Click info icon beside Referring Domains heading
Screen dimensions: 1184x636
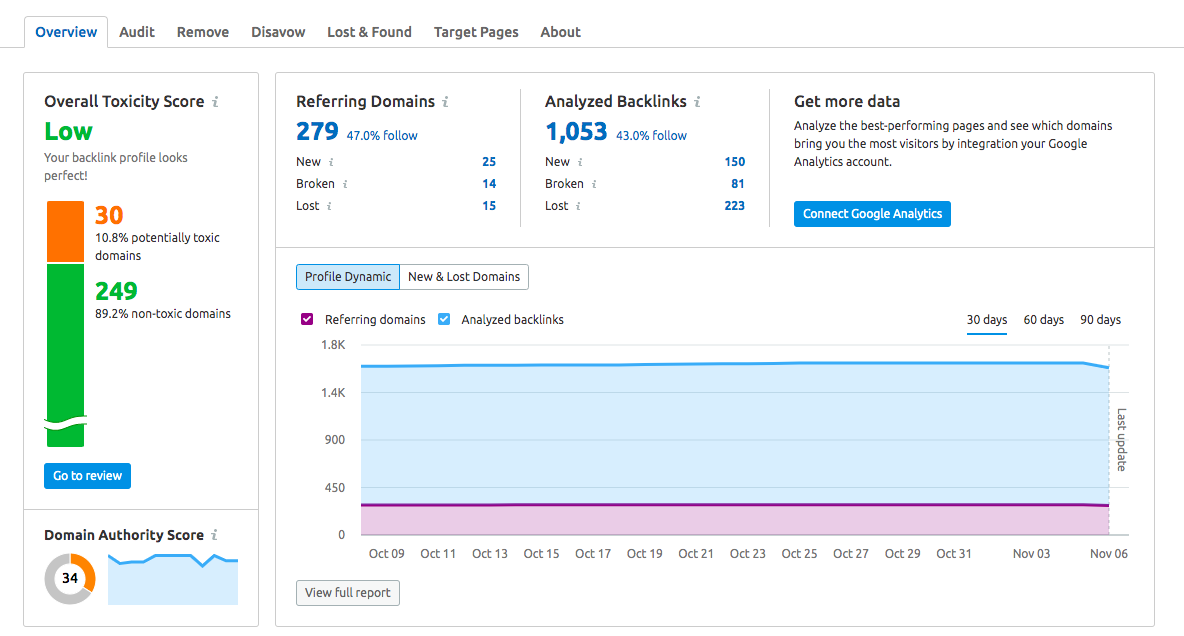click(x=446, y=102)
